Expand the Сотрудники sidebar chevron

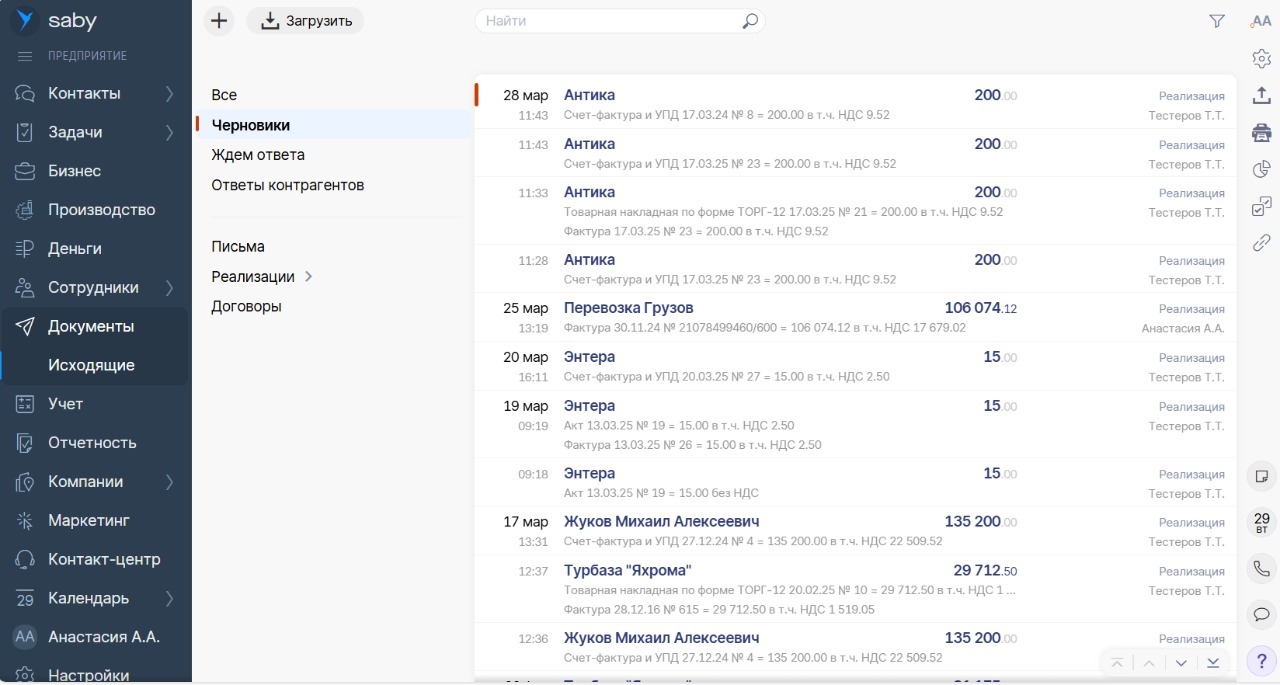coord(169,288)
